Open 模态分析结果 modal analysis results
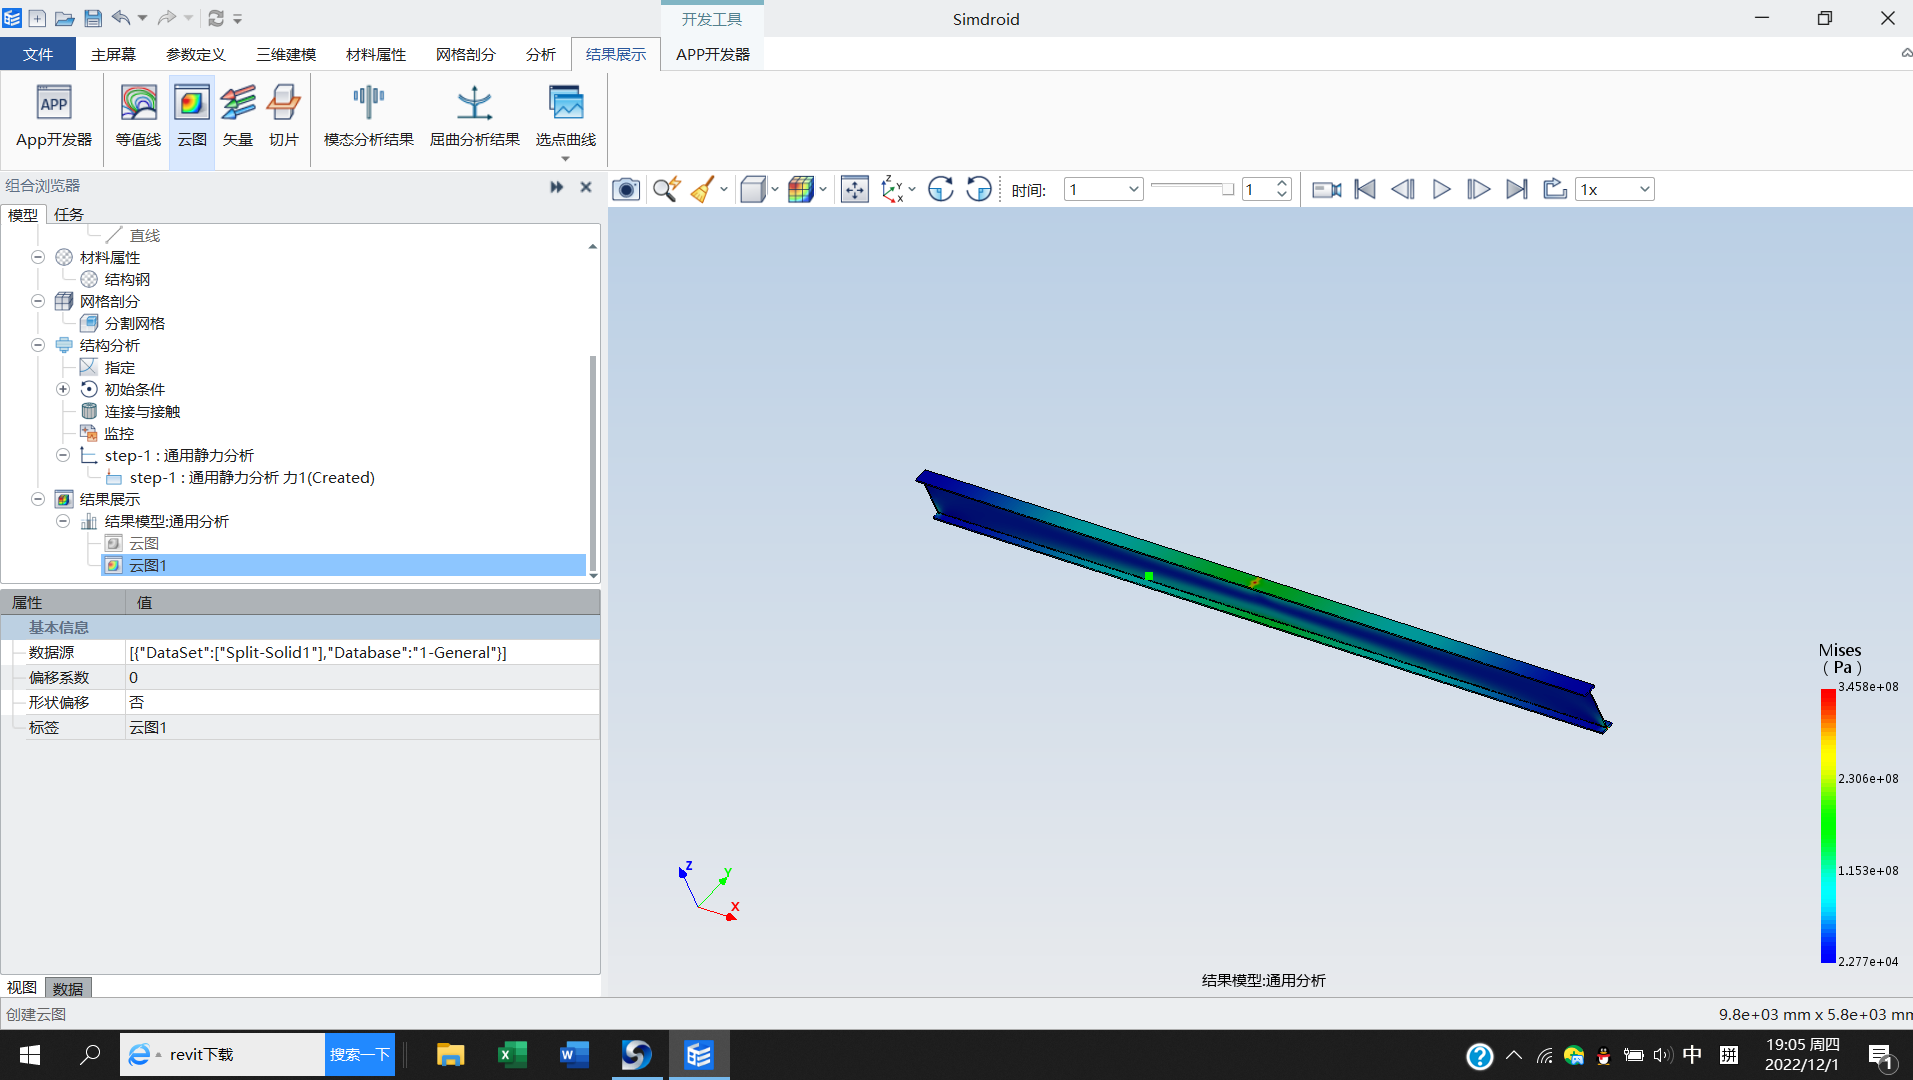The image size is (1913, 1080). 369,117
